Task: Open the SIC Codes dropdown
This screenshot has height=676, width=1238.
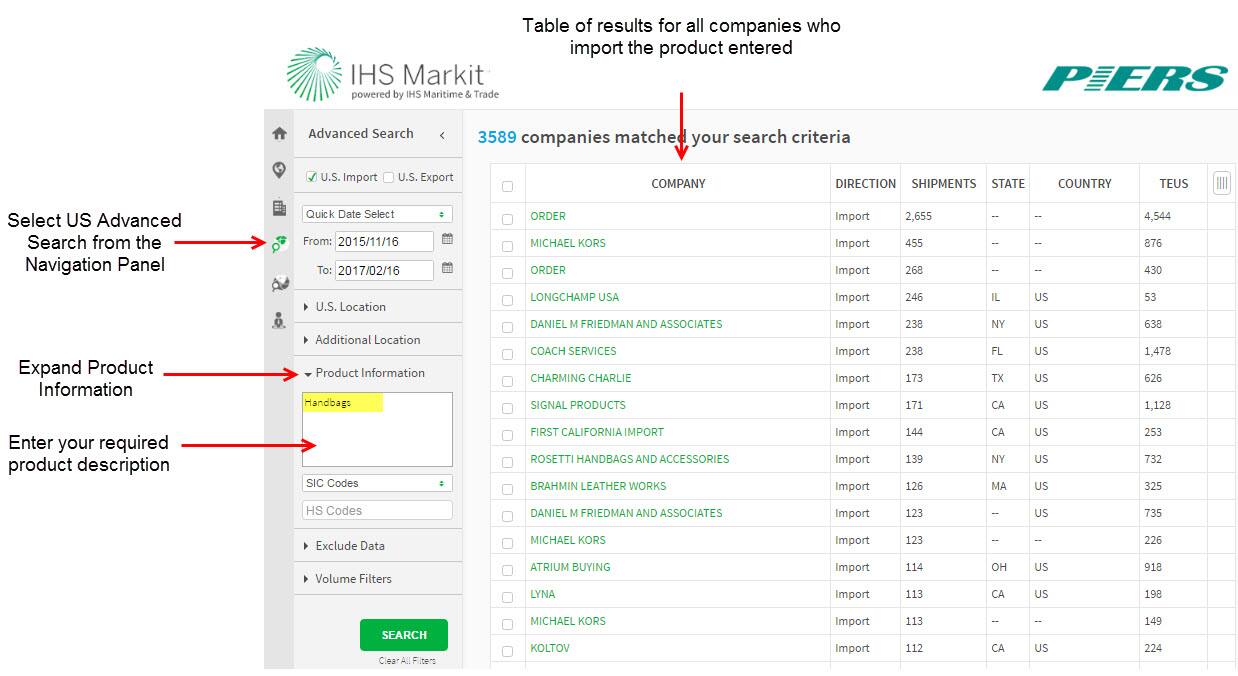Action: (x=377, y=483)
